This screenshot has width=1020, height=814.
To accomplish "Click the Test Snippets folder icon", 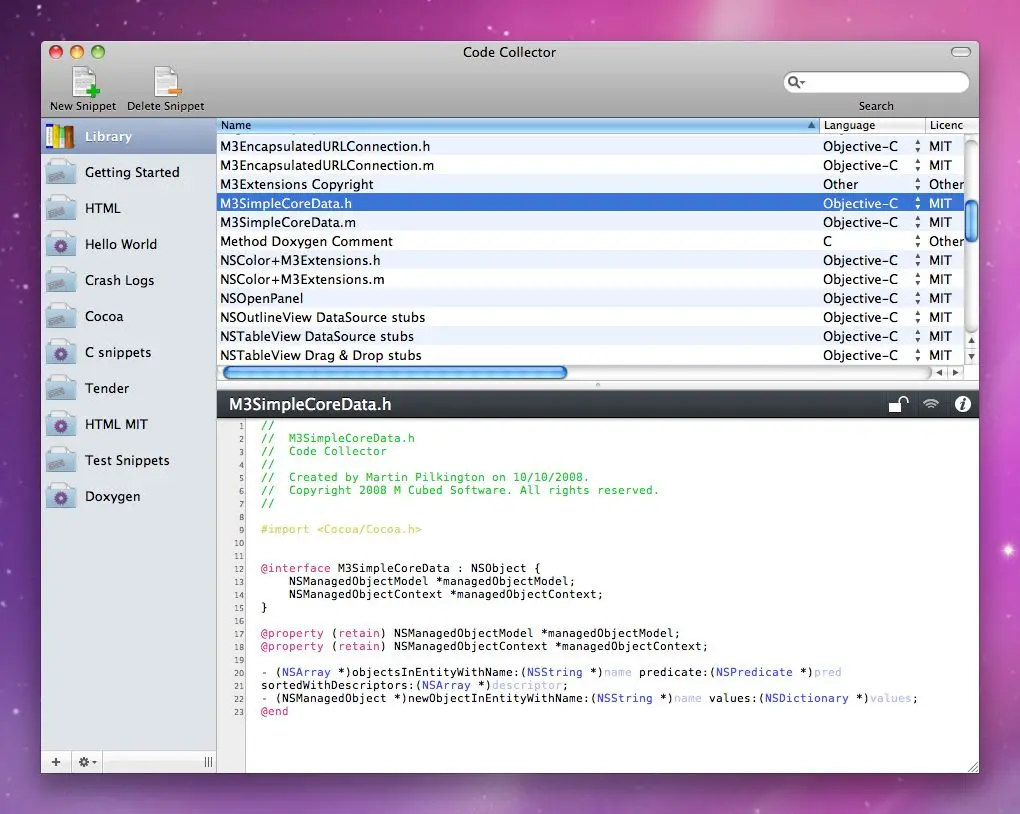I will click(60, 461).
